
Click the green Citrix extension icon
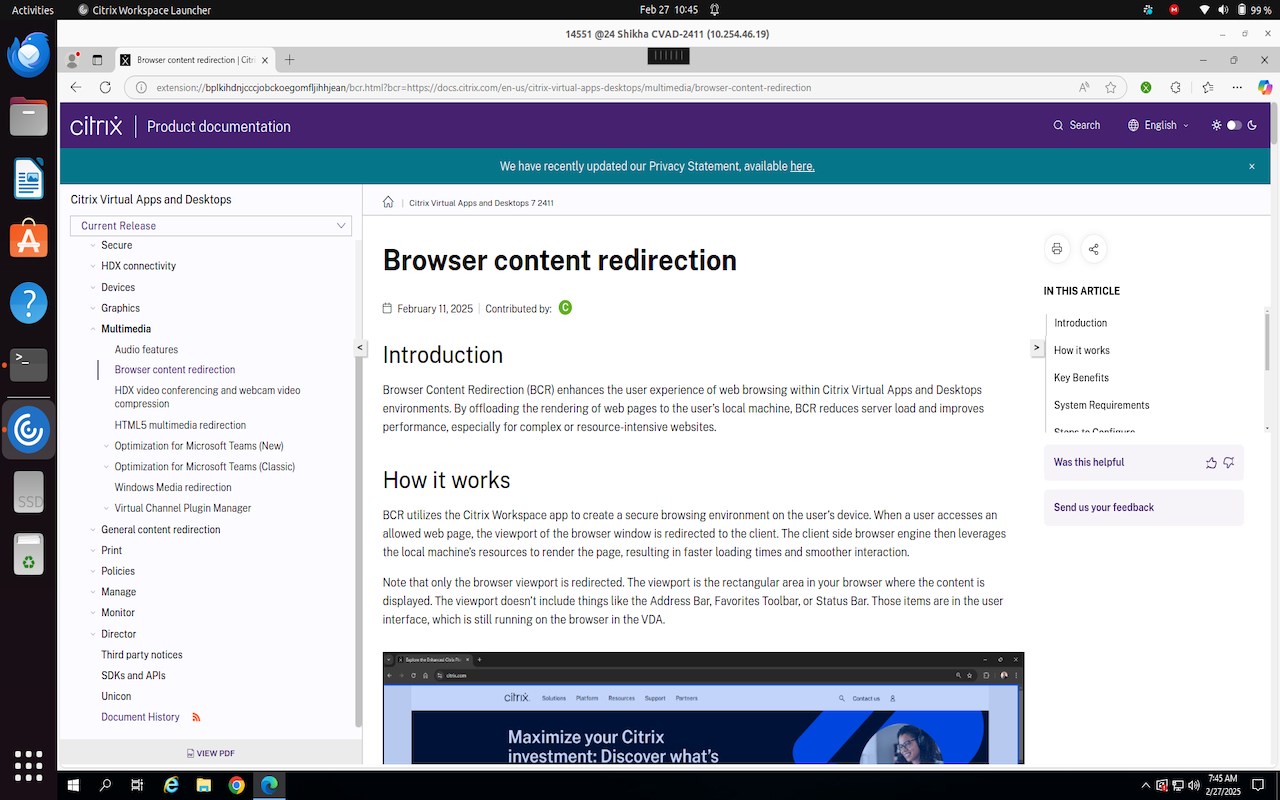coord(1146,87)
